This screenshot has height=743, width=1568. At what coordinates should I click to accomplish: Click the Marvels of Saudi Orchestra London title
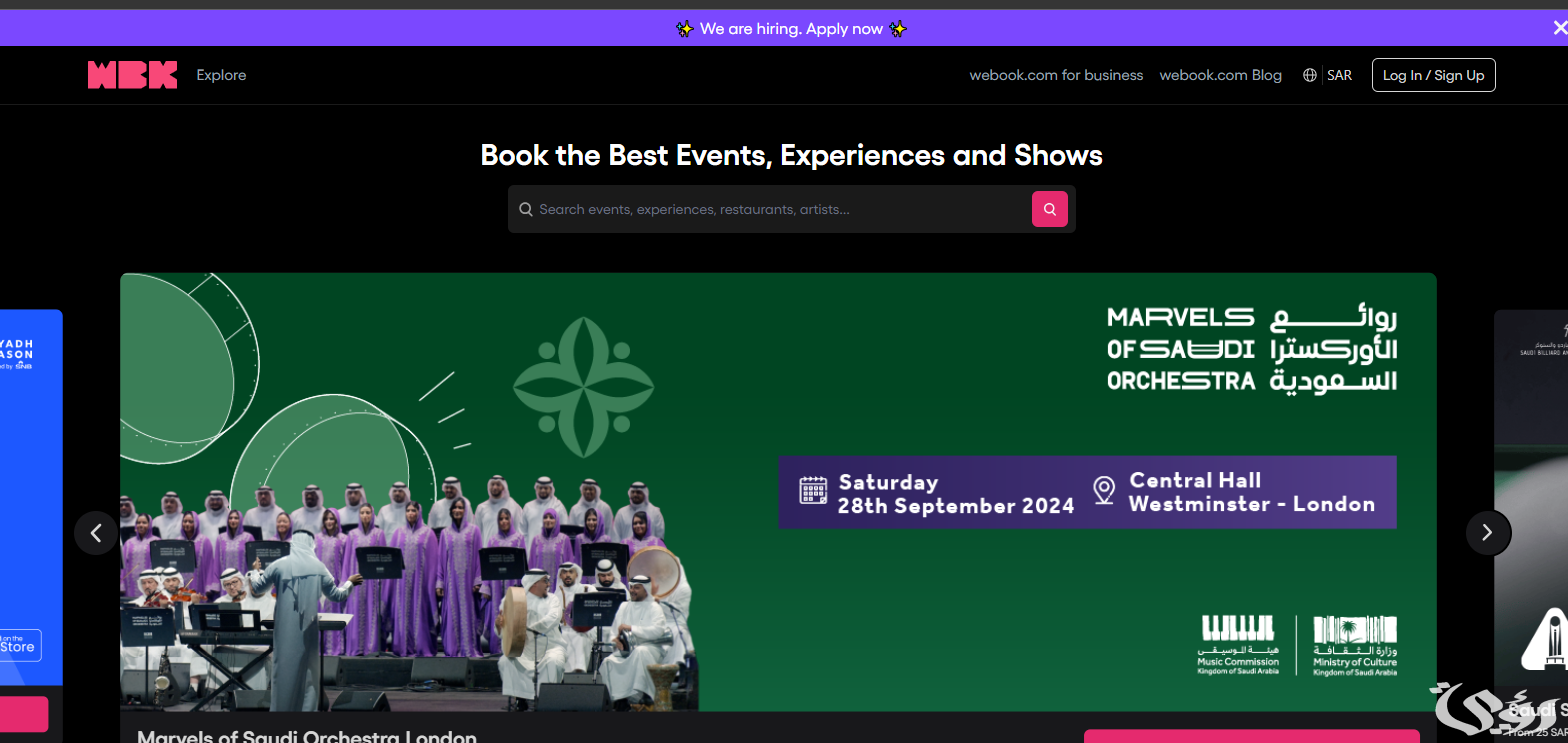pyautogui.click(x=307, y=737)
